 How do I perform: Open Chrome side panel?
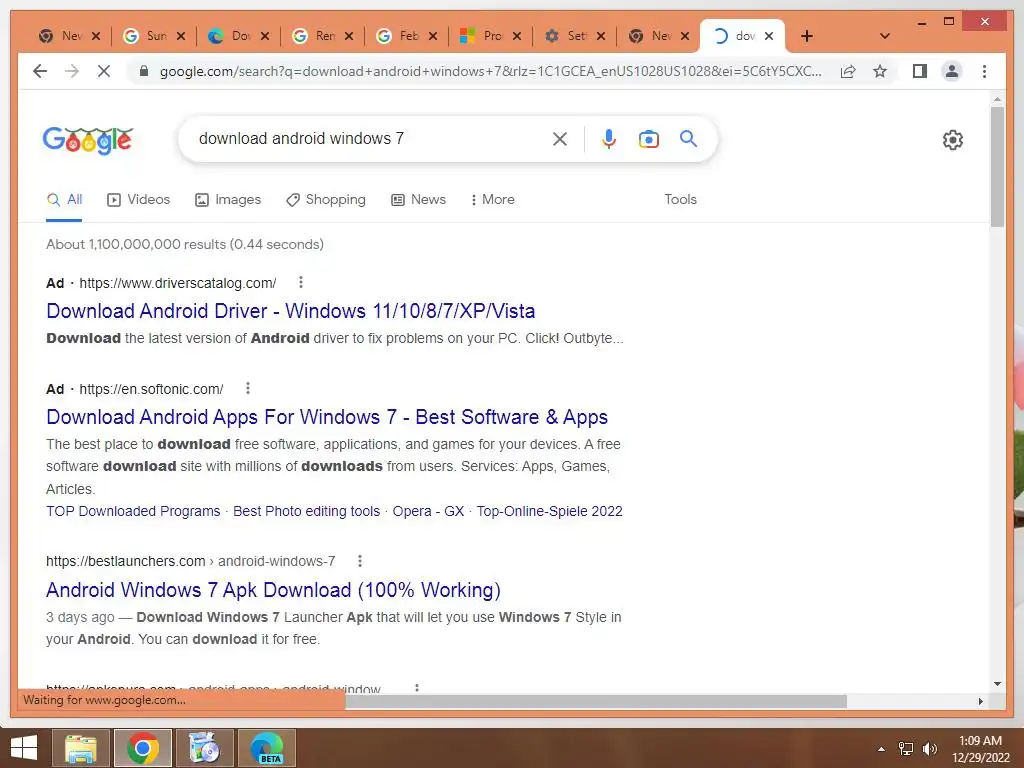tap(920, 71)
